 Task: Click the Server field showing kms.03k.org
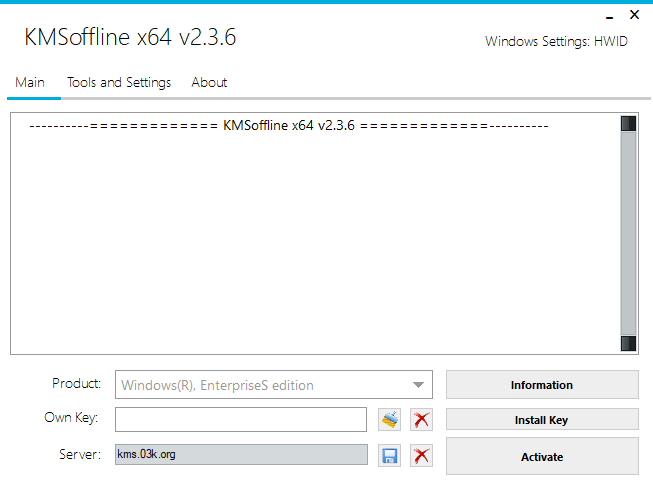click(241, 454)
